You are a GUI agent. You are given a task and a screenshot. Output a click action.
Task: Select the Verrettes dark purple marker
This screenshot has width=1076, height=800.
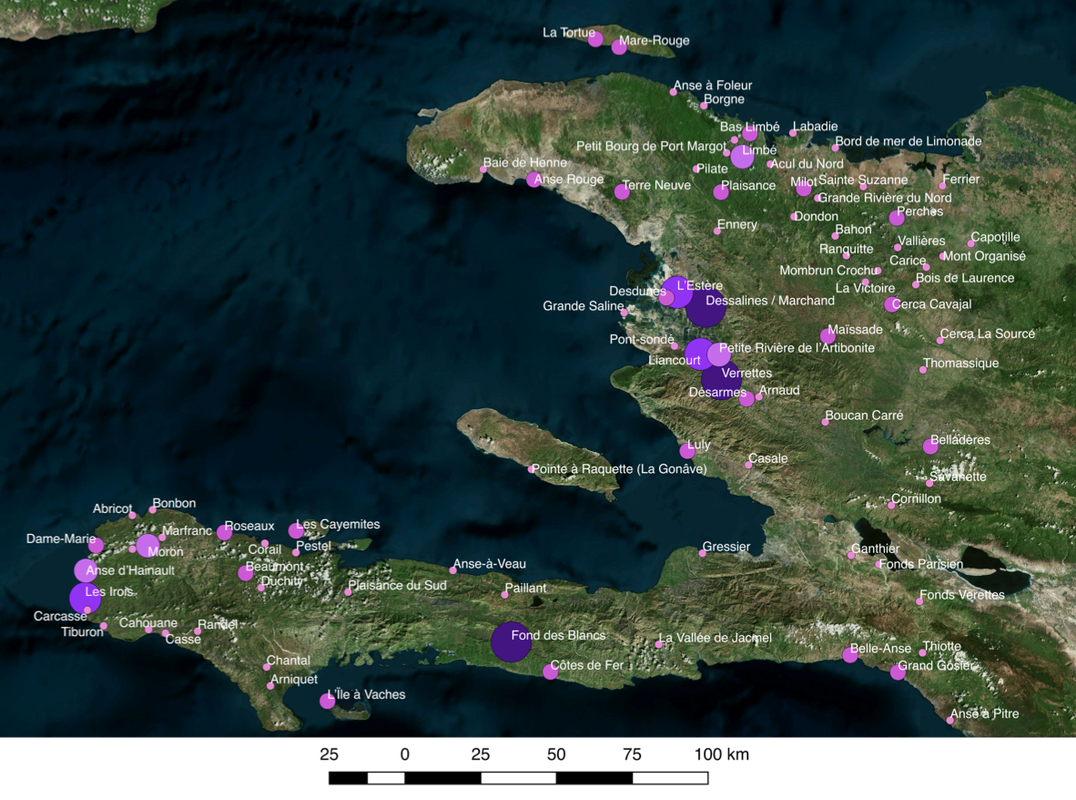721,378
